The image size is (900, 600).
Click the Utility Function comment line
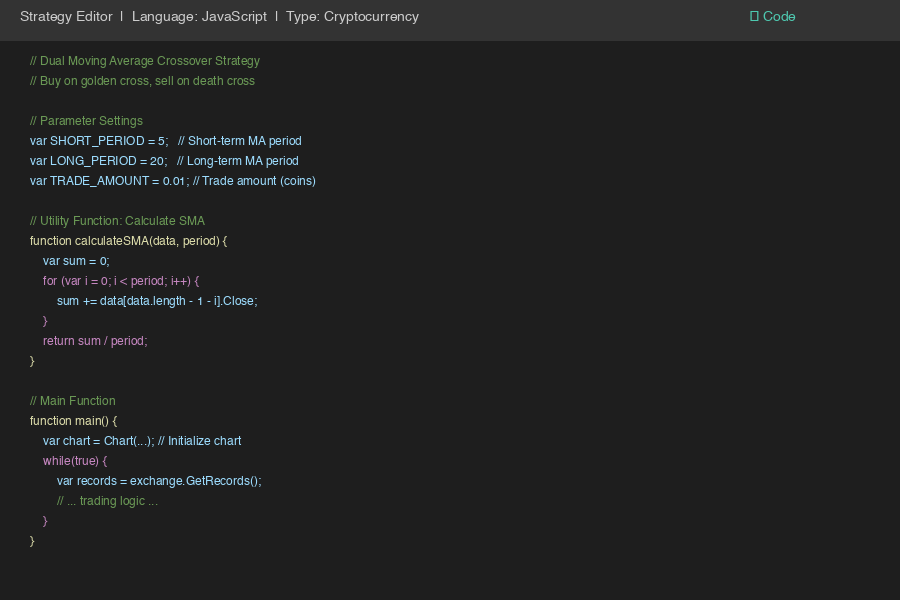(118, 220)
